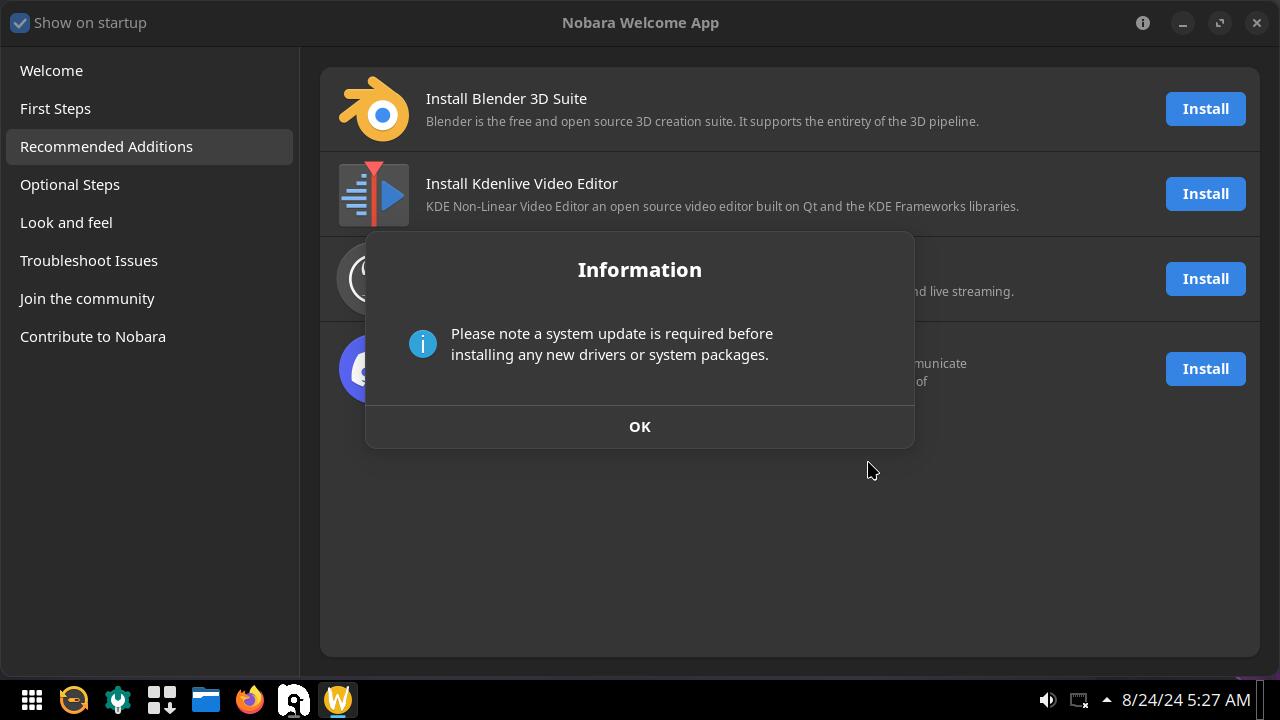Open the clock showing 8/24/24 5:27 AM
The image size is (1280, 720).
click(x=1186, y=700)
